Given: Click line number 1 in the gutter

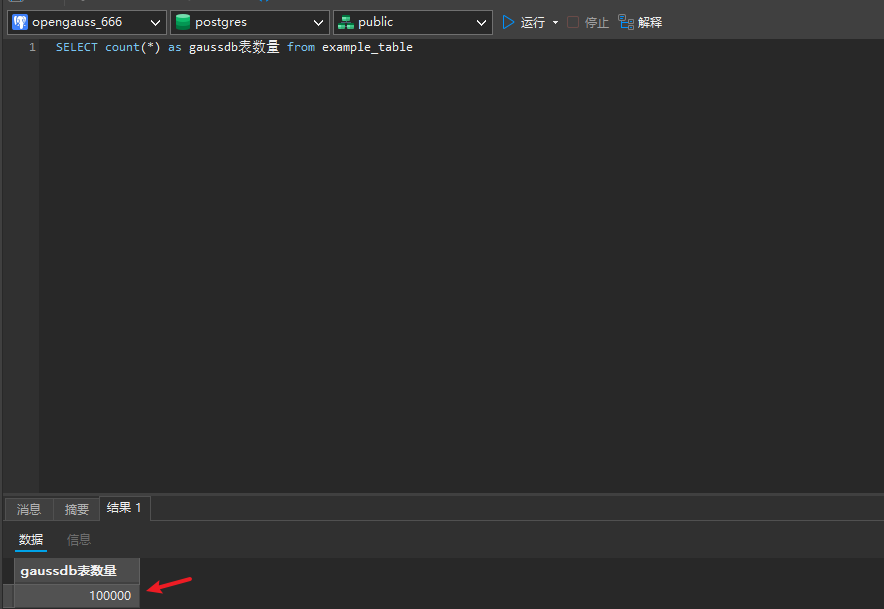Looking at the screenshot, I should 32,47.
